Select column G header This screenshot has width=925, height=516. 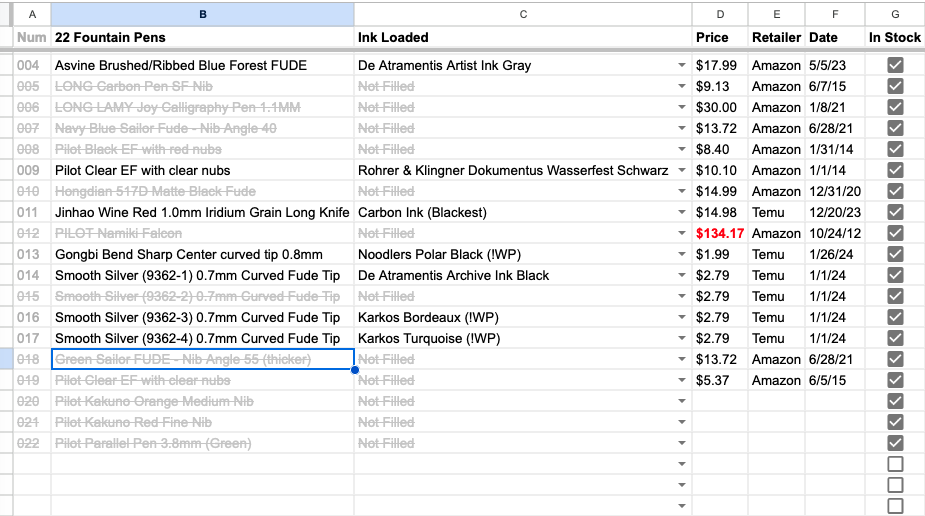(895, 14)
